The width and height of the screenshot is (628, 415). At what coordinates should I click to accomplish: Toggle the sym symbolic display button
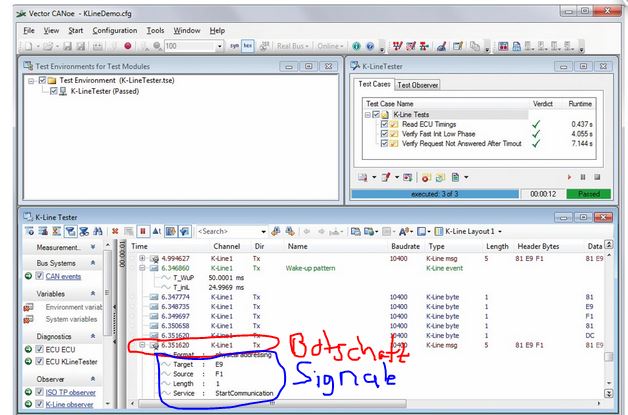coord(234,46)
